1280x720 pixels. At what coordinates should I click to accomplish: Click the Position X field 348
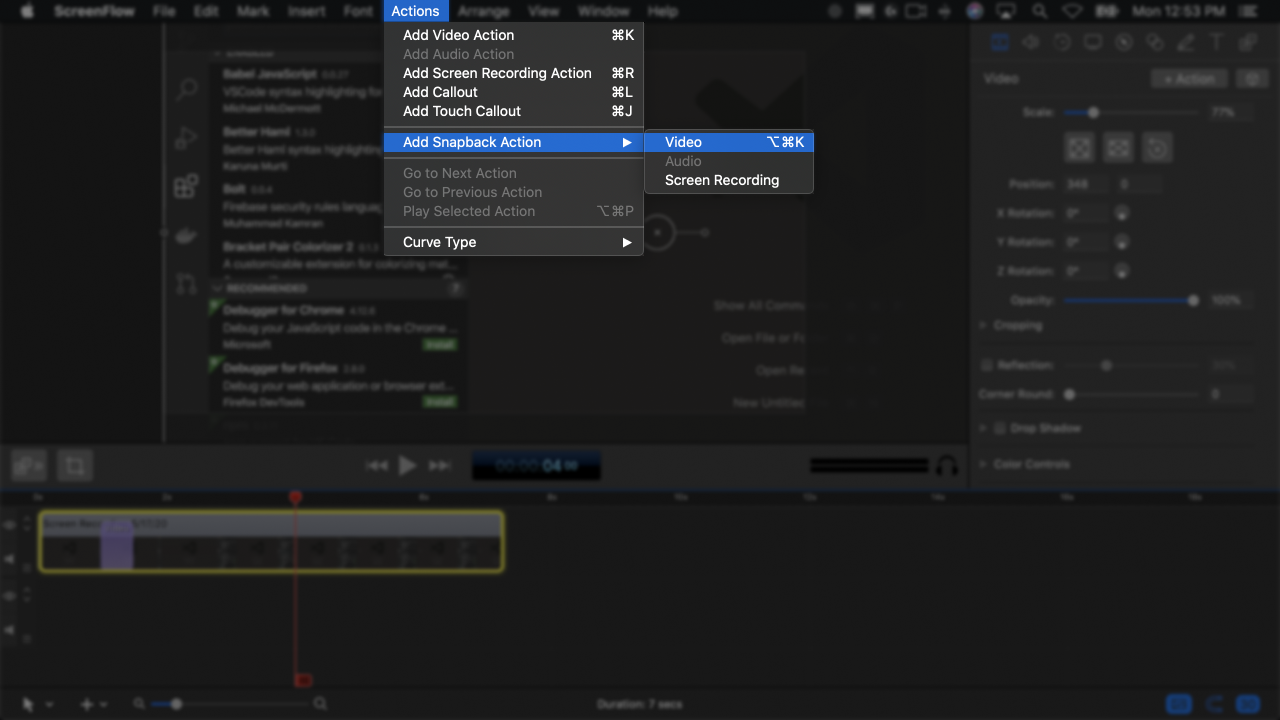1085,184
